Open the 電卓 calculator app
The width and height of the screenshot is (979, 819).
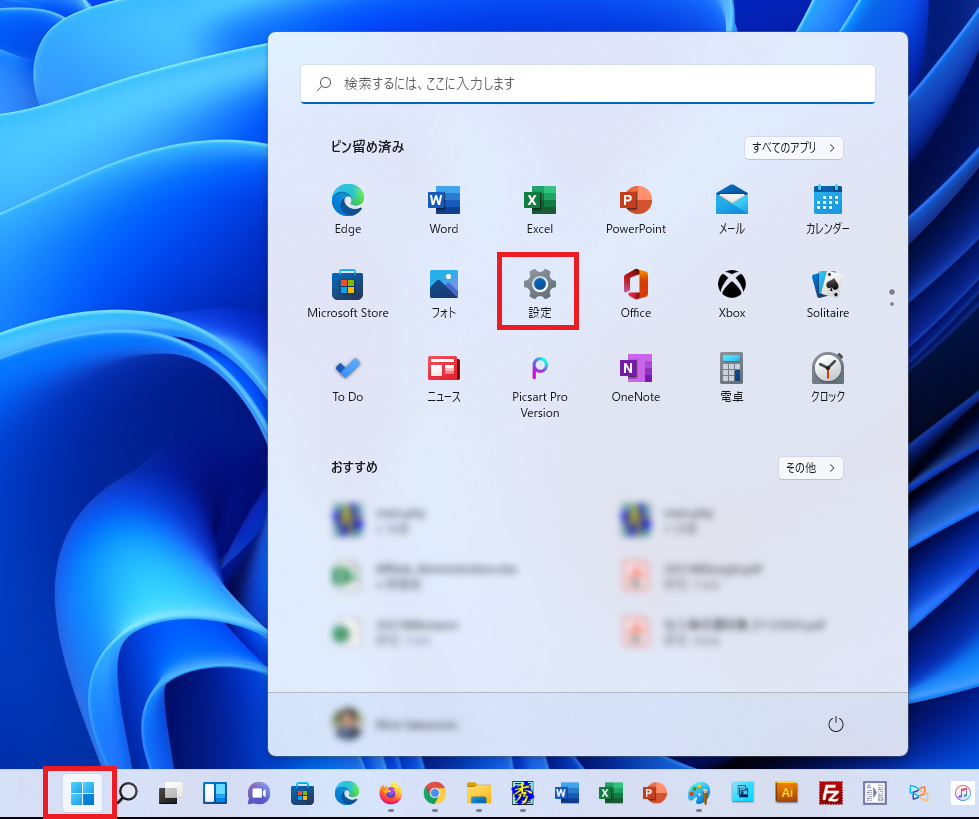(x=732, y=378)
